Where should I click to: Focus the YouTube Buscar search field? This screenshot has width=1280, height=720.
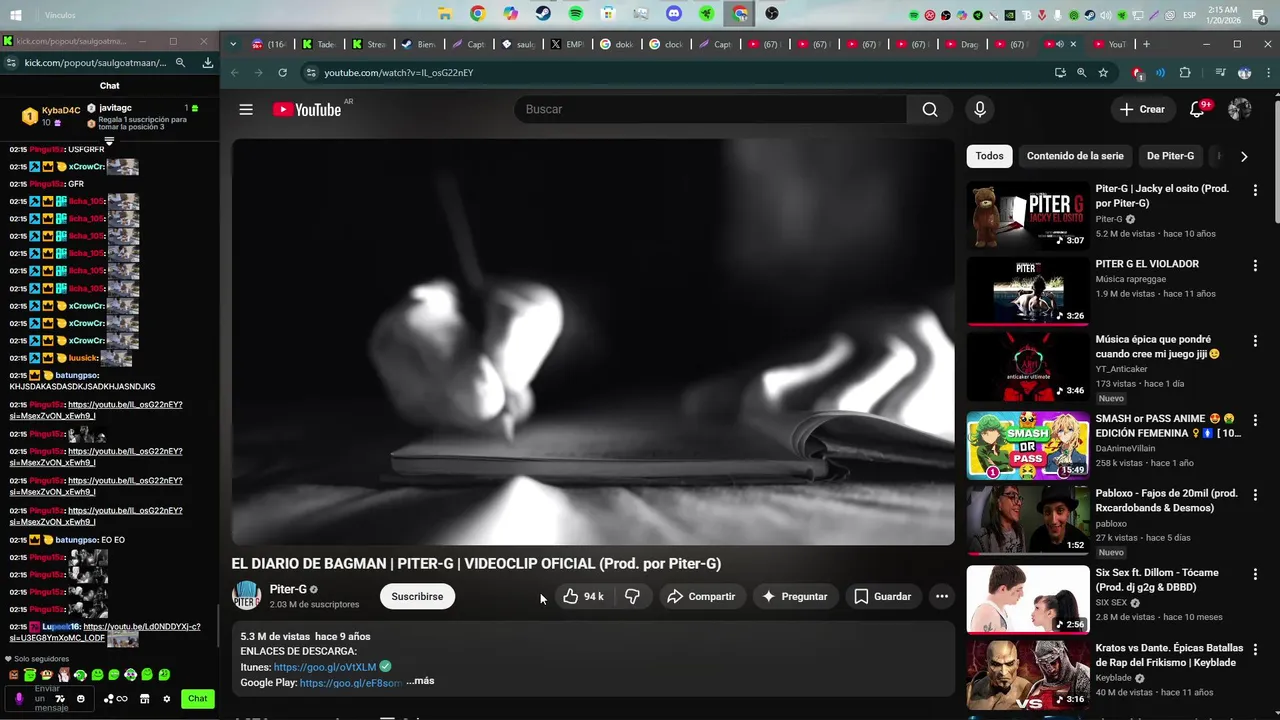tap(710, 110)
